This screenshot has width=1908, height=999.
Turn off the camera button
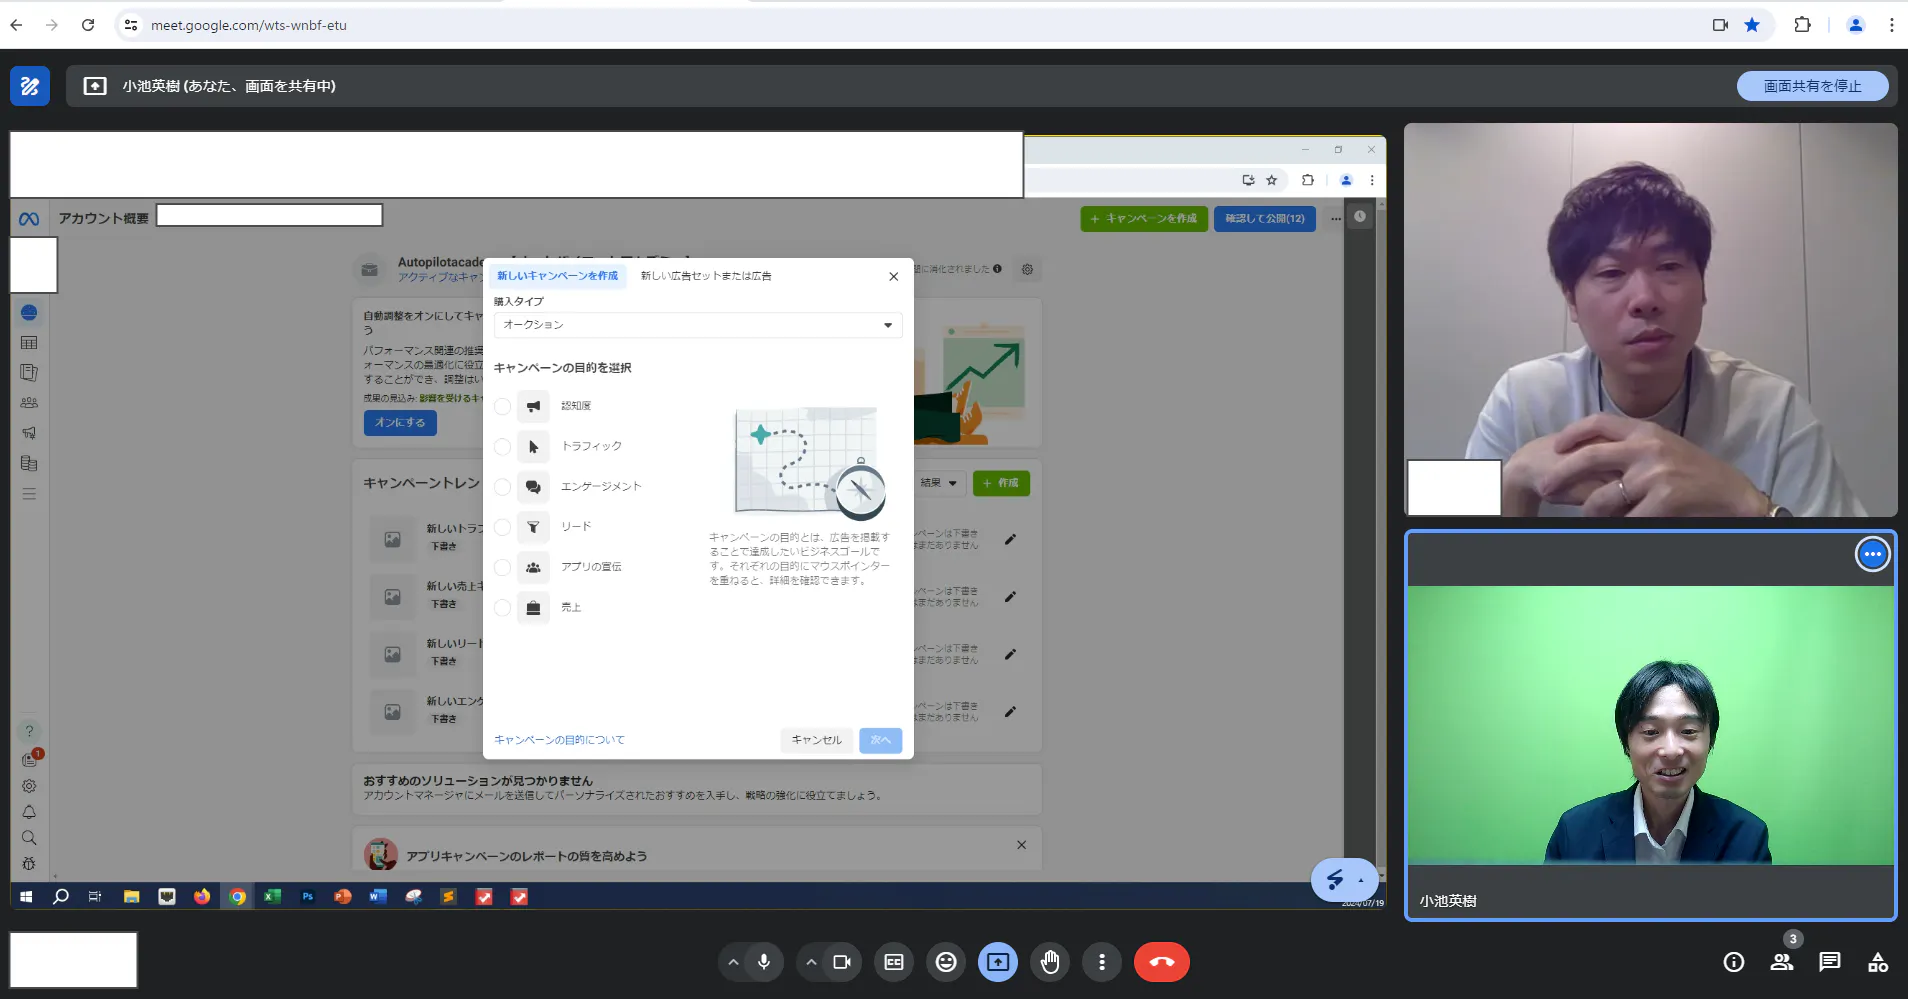click(842, 962)
